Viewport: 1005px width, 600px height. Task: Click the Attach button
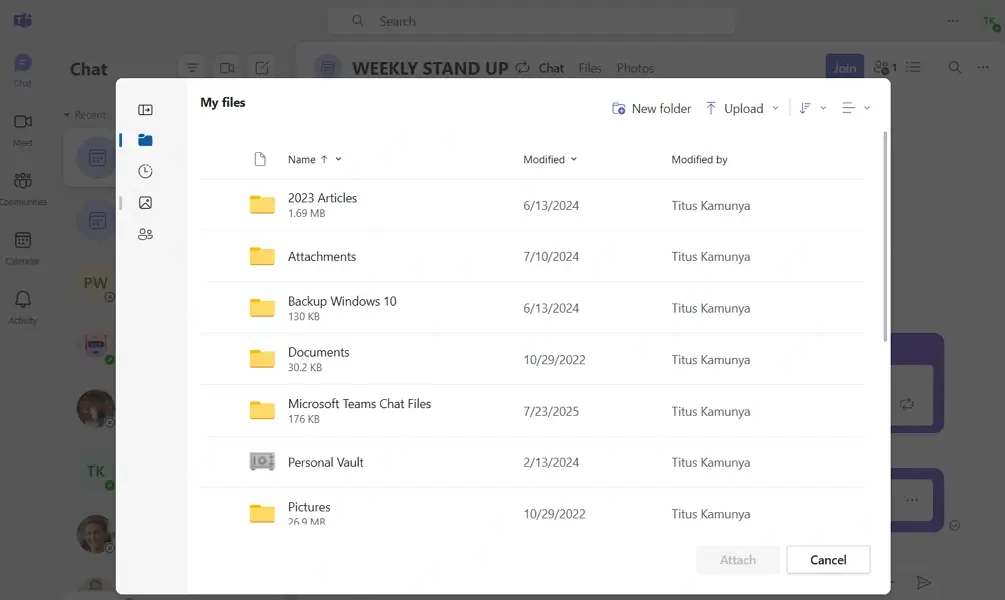tap(738, 560)
